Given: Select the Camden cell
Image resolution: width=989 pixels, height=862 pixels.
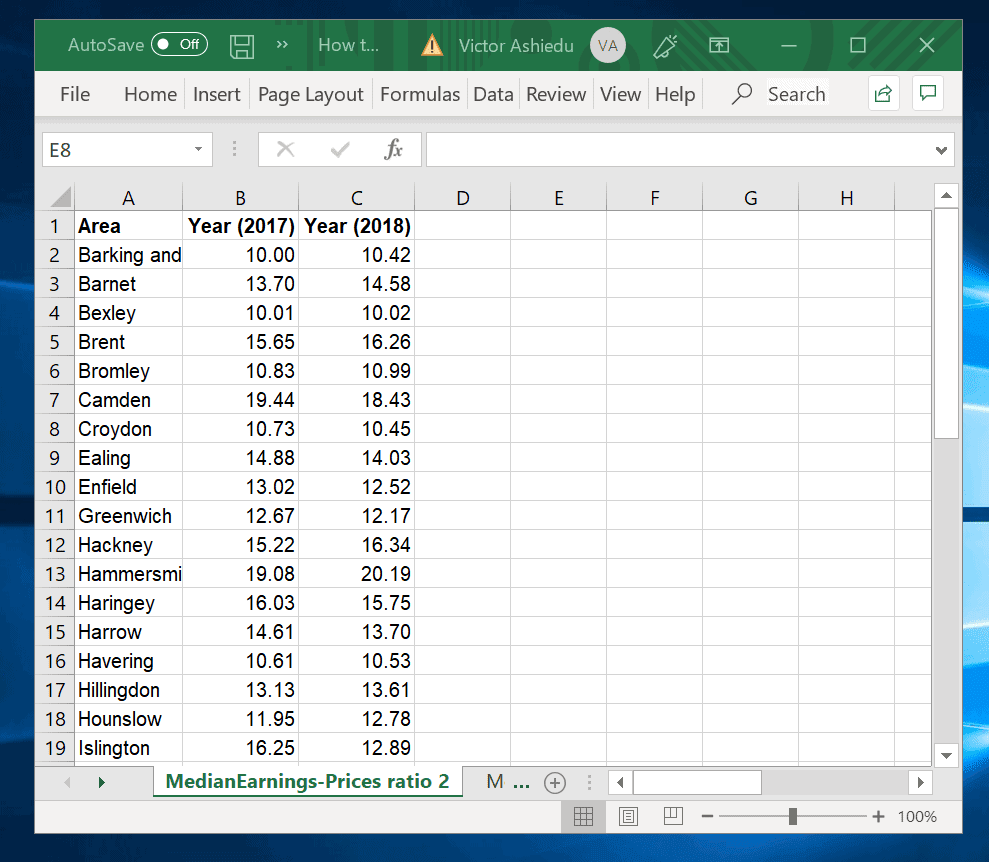Looking at the screenshot, I should tap(129, 400).
